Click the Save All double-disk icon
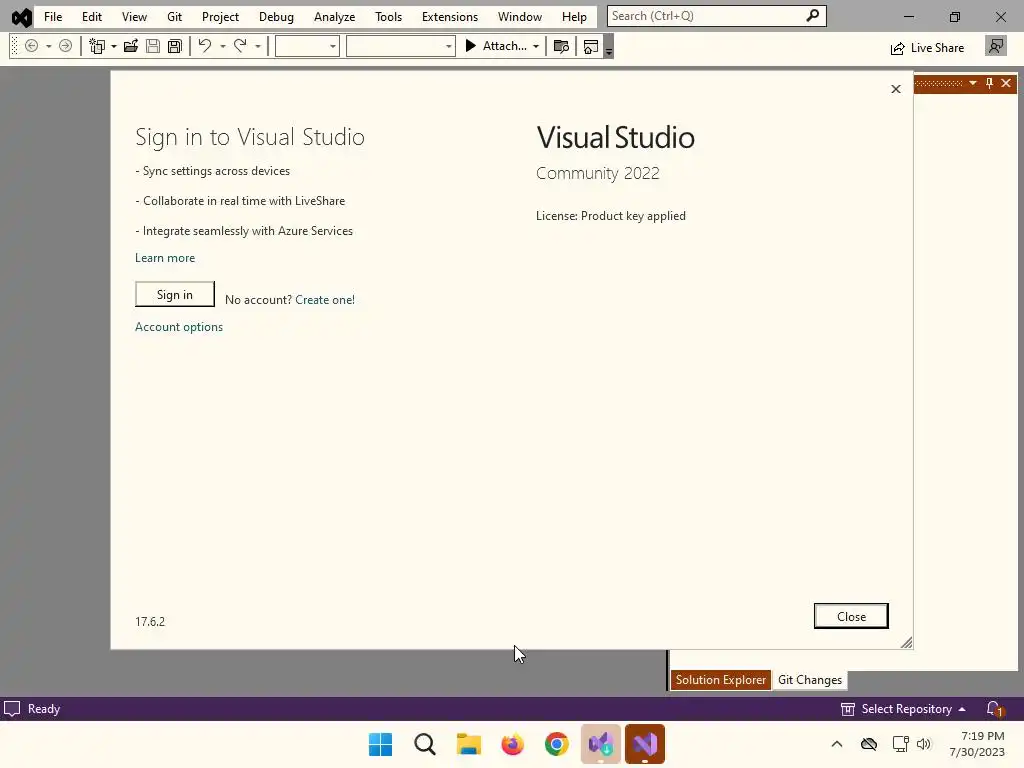 tap(174, 46)
